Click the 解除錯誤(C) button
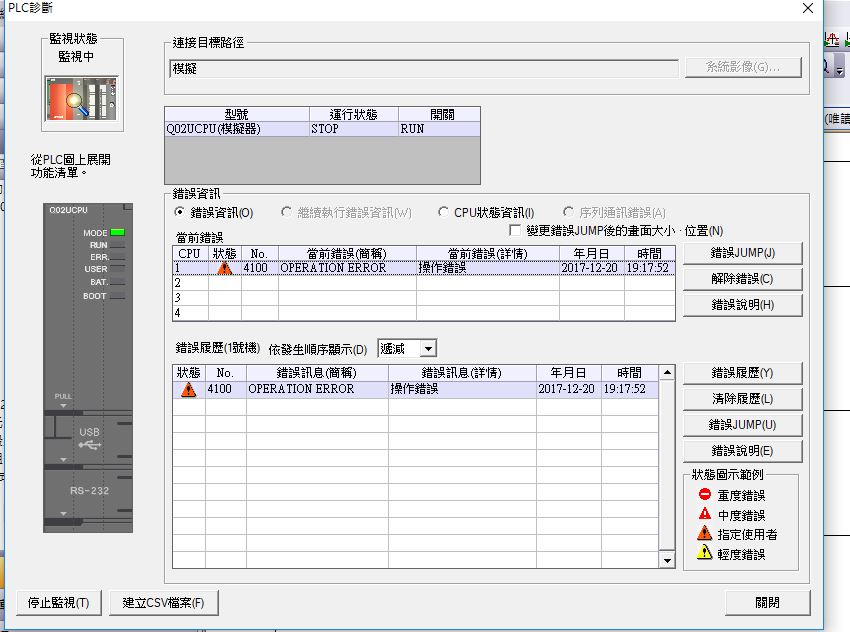Viewport: 850px width, 632px height. (x=742, y=279)
